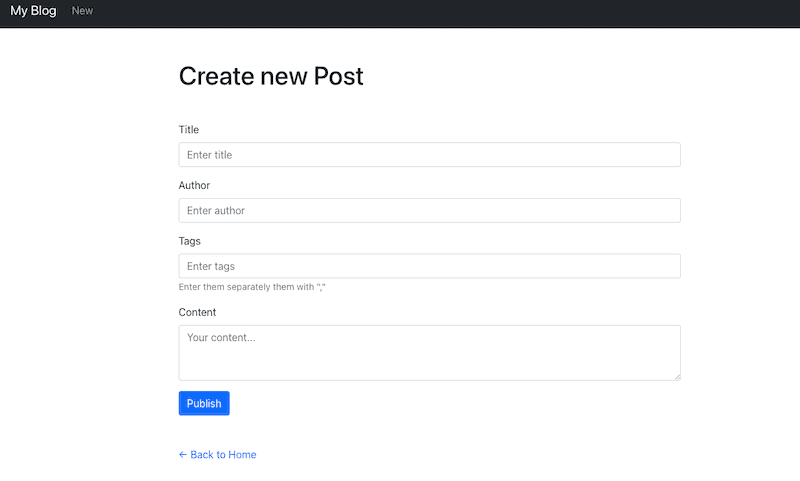Click the "Enter author" placeholder text
This screenshot has height=481, width=800.
click(216, 211)
